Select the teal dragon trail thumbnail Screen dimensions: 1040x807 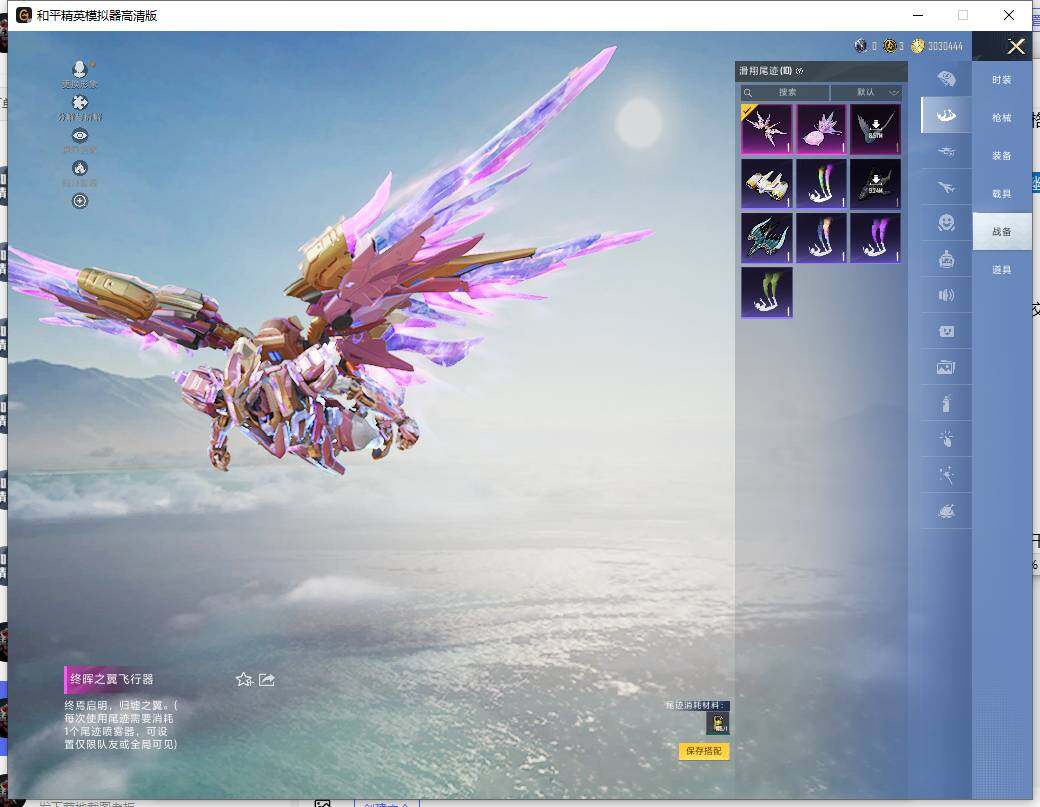(767, 238)
